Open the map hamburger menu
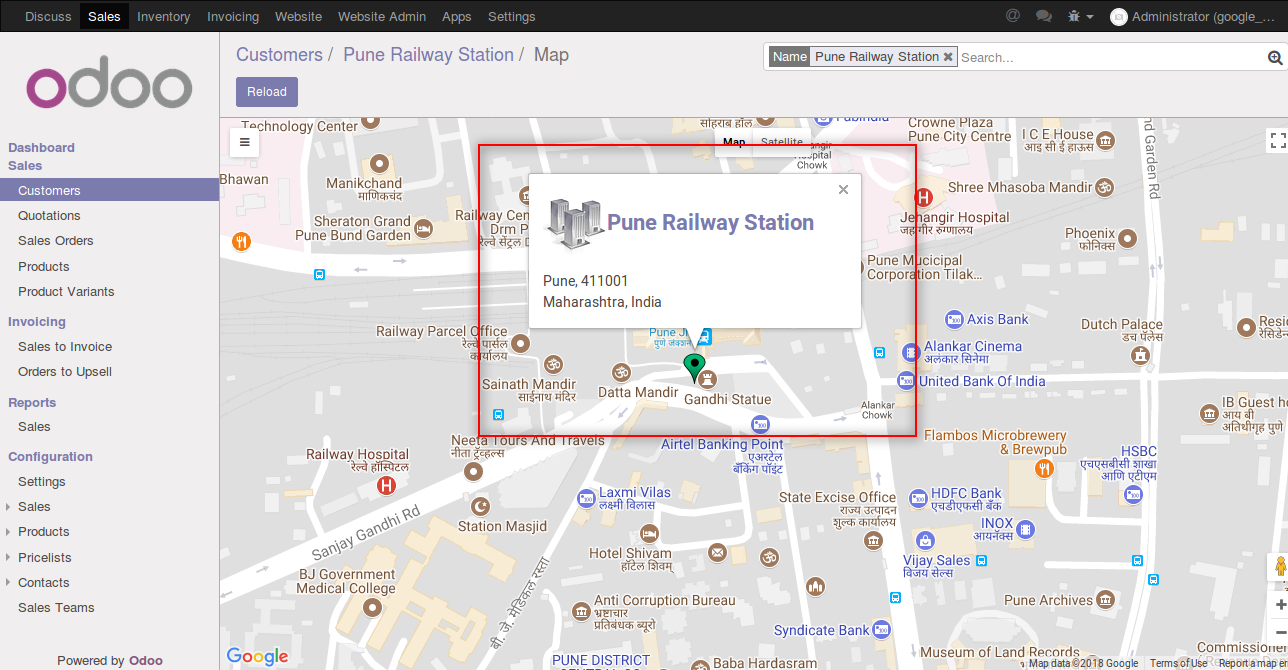1288x670 pixels. click(245, 142)
